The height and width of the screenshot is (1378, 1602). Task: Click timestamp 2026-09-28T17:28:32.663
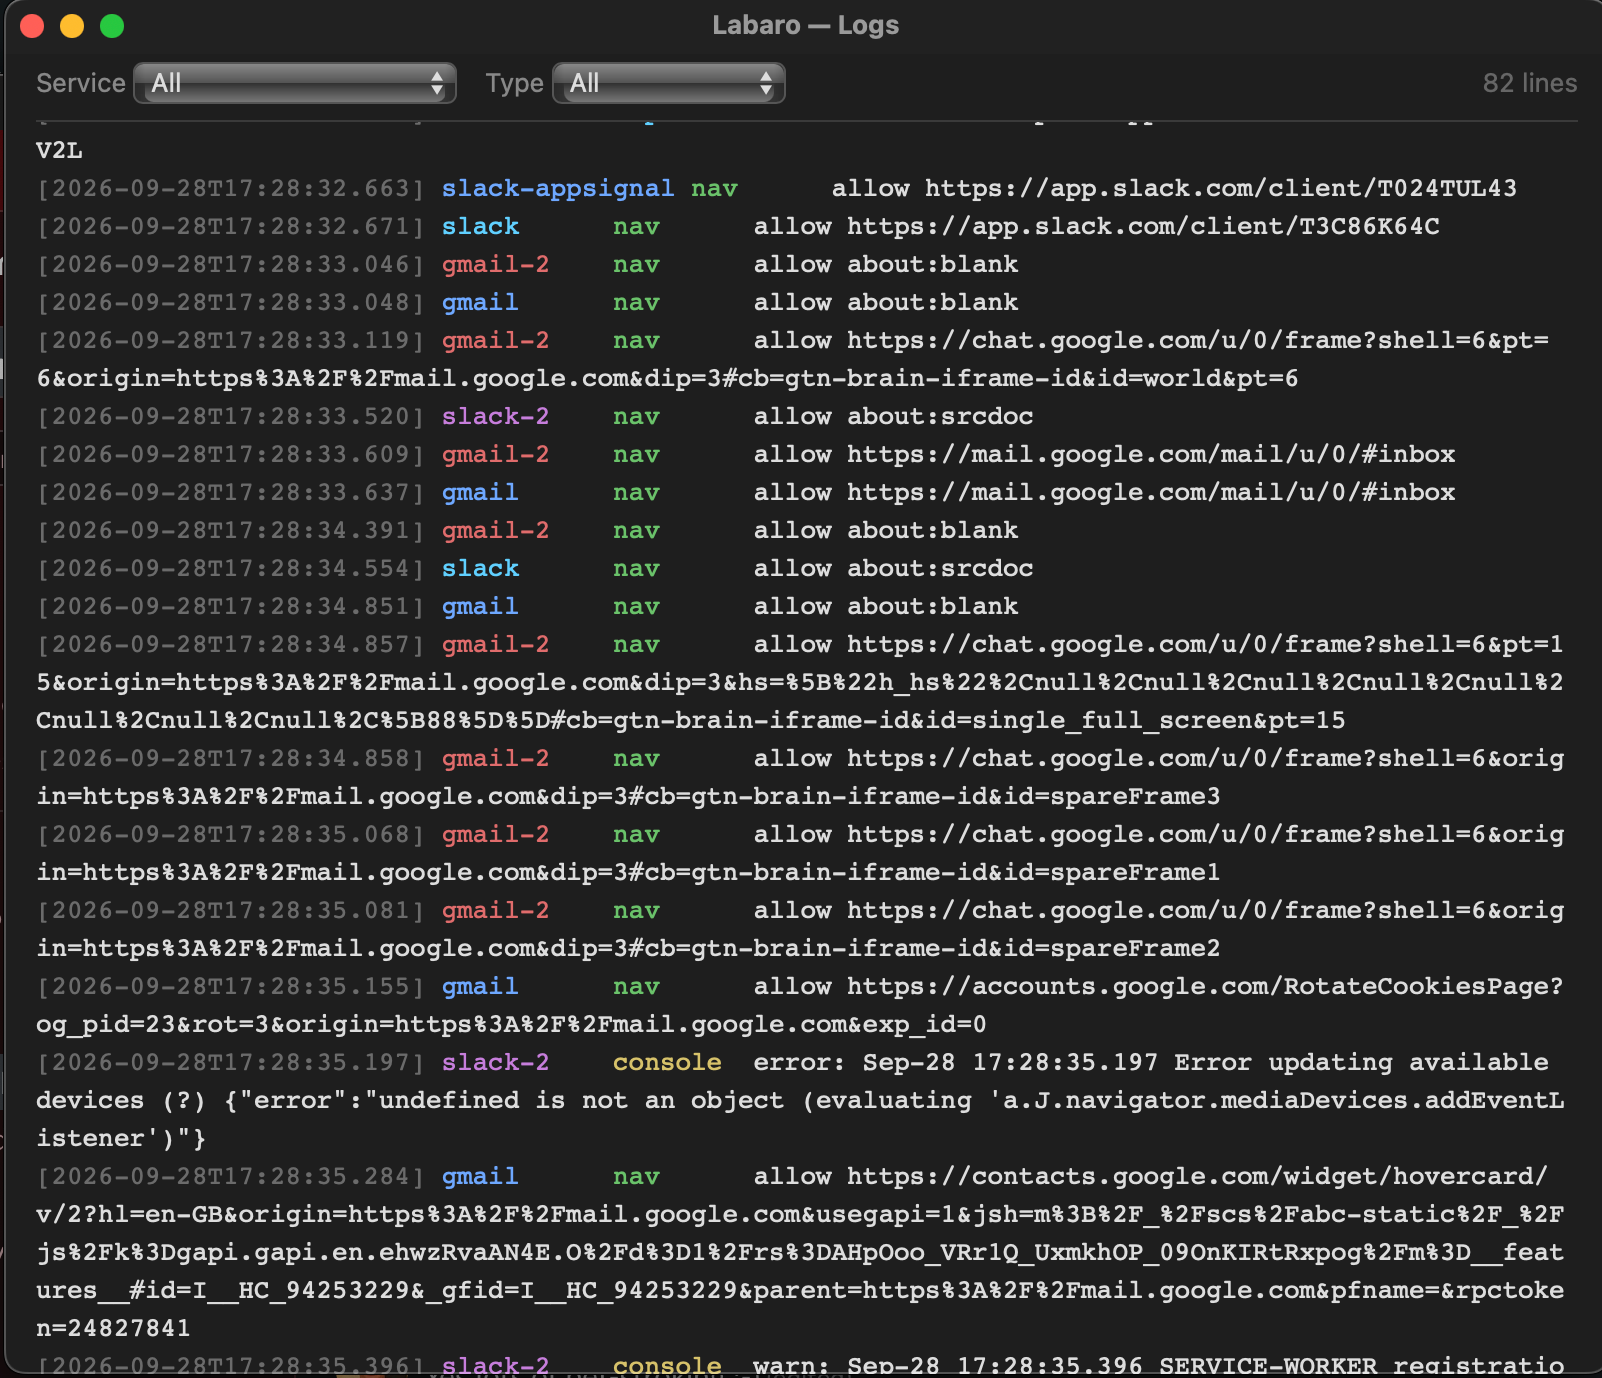231,188
